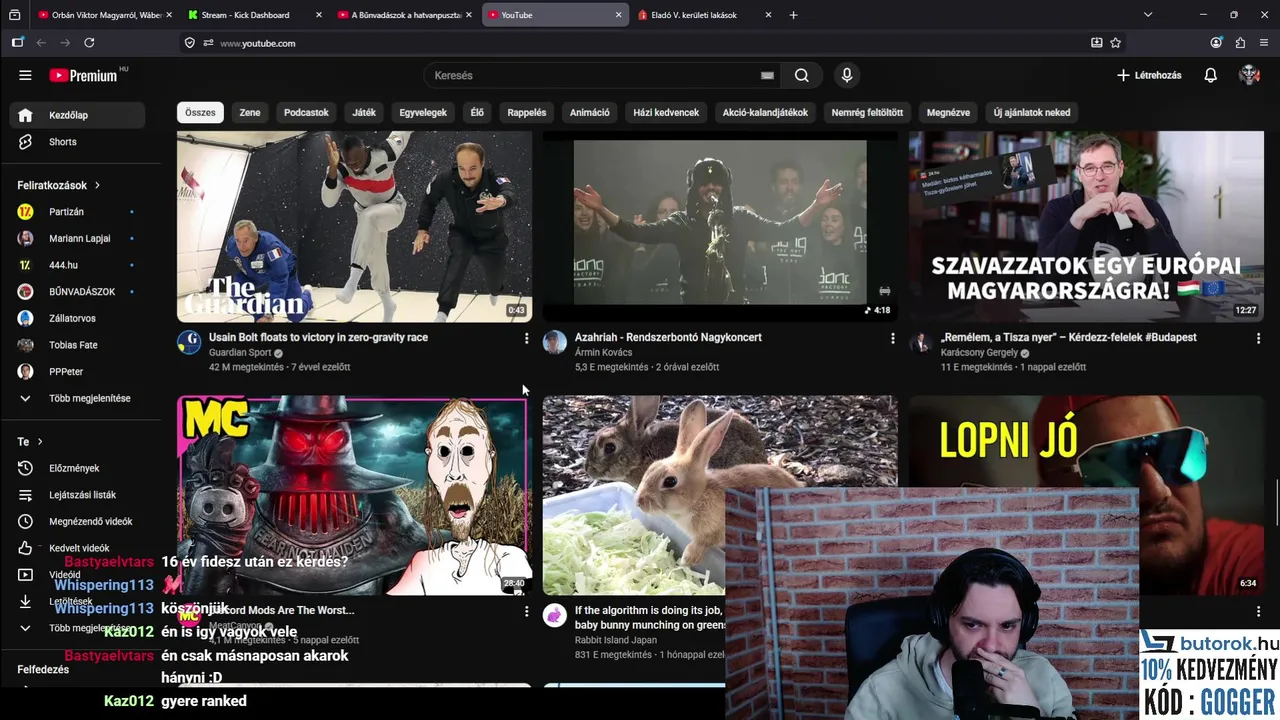Click the Létrehozás create button
This screenshot has height=720, width=1280.
[1149, 75]
